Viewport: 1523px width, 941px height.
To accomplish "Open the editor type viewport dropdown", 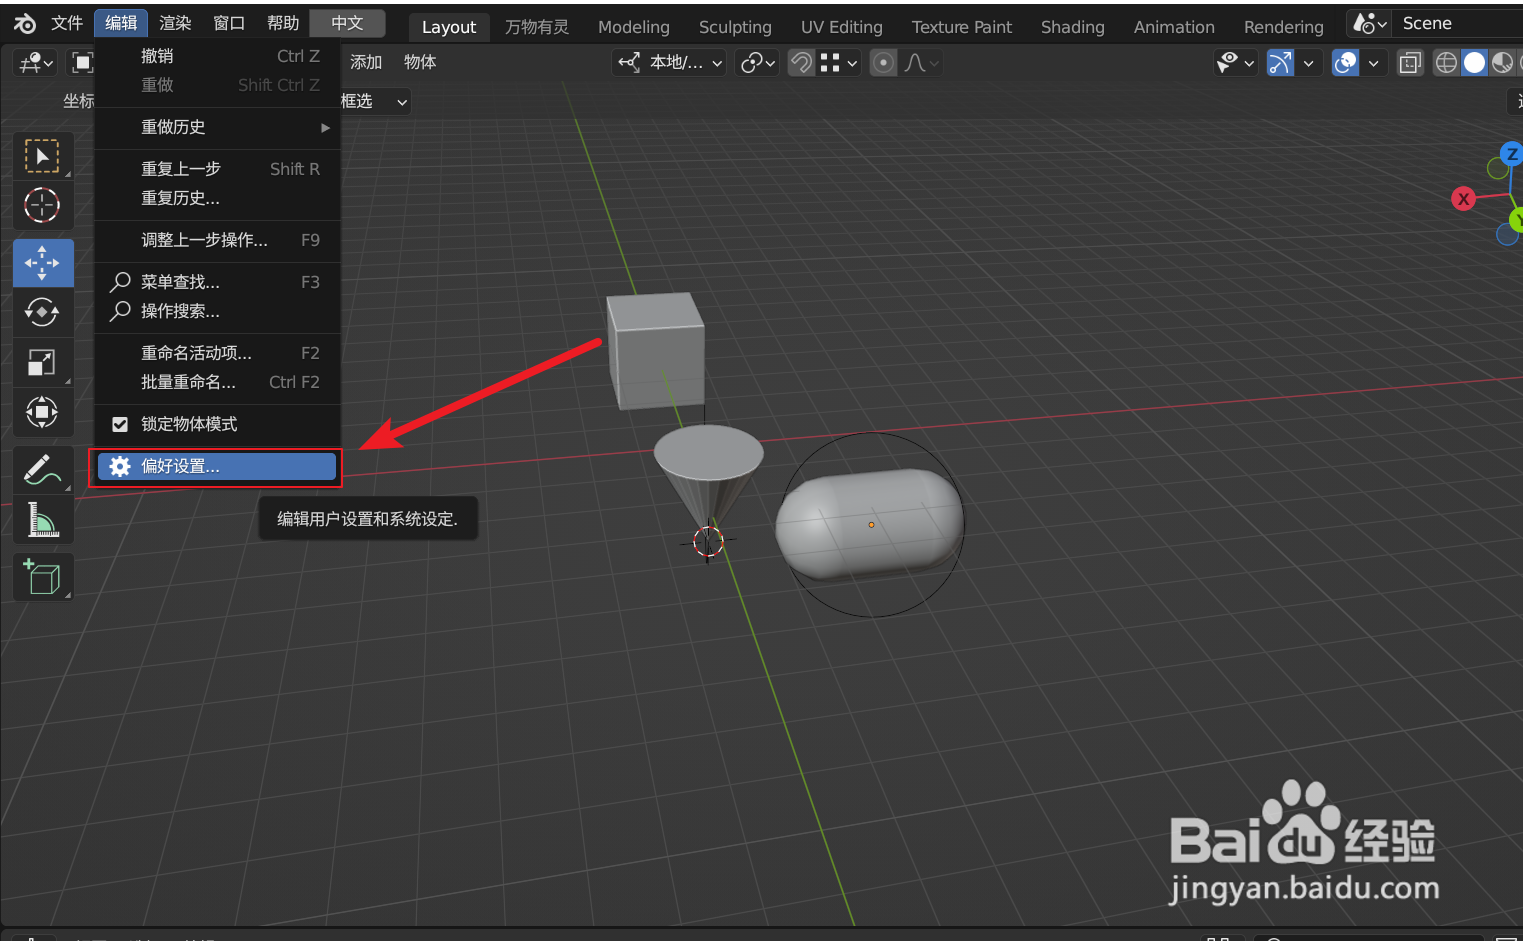I will click(x=36, y=63).
